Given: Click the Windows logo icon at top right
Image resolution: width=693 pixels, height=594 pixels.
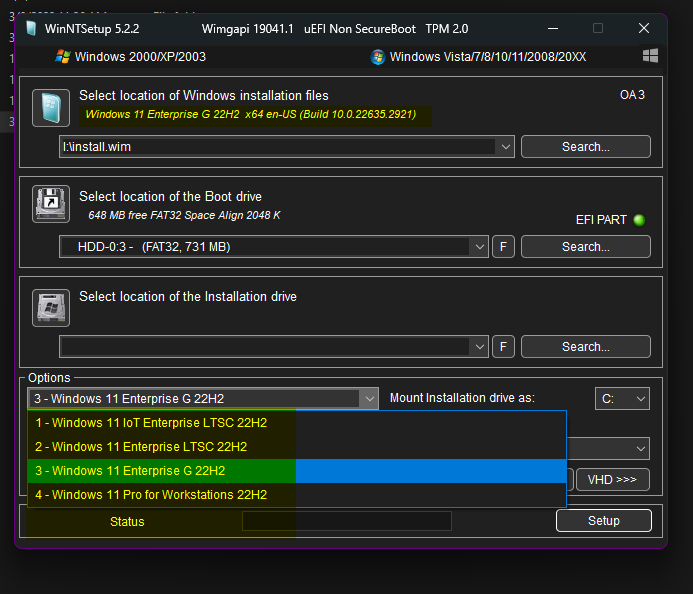Looking at the screenshot, I should coord(650,56).
